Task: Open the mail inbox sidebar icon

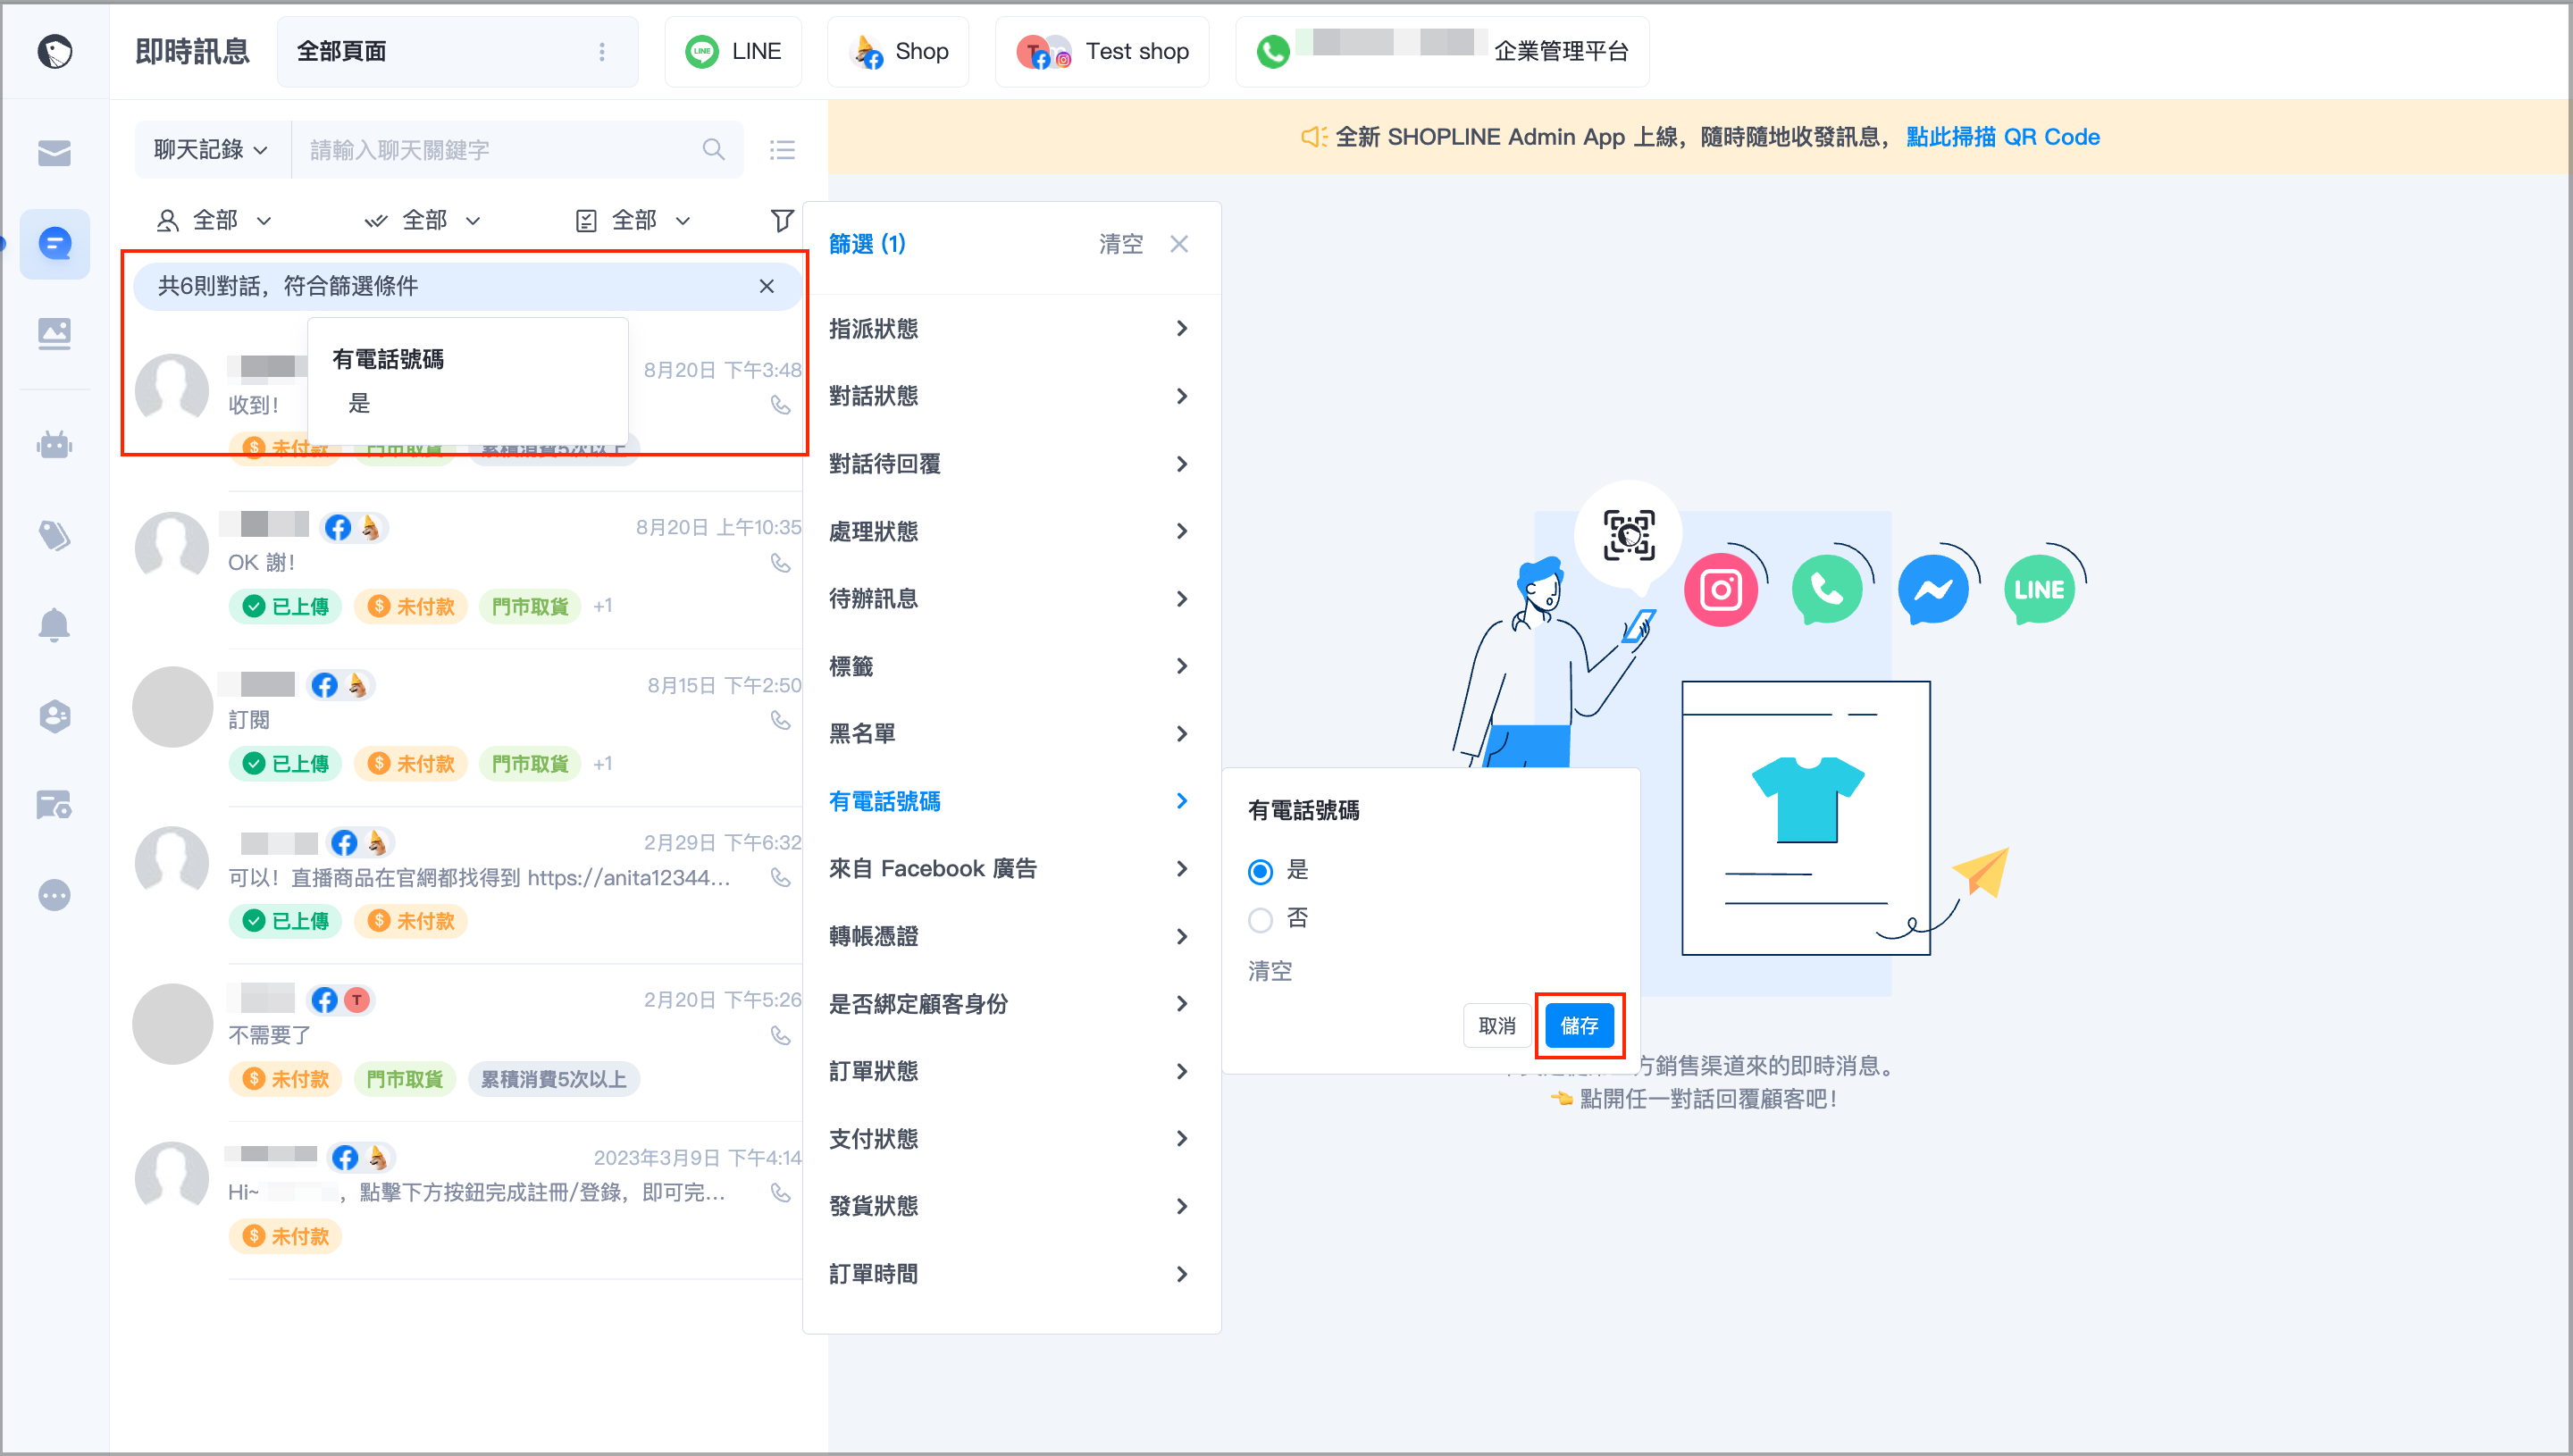Action: [54, 153]
